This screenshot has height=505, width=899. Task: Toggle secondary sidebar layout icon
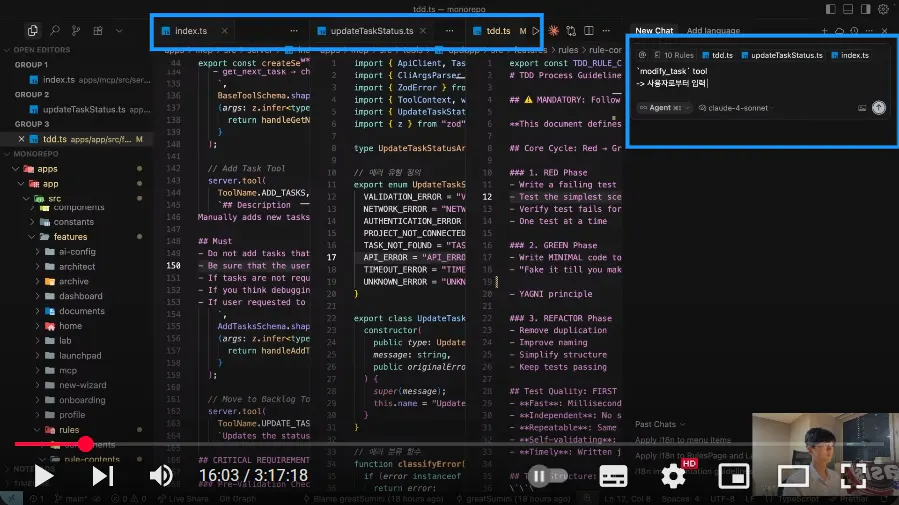[866, 9]
